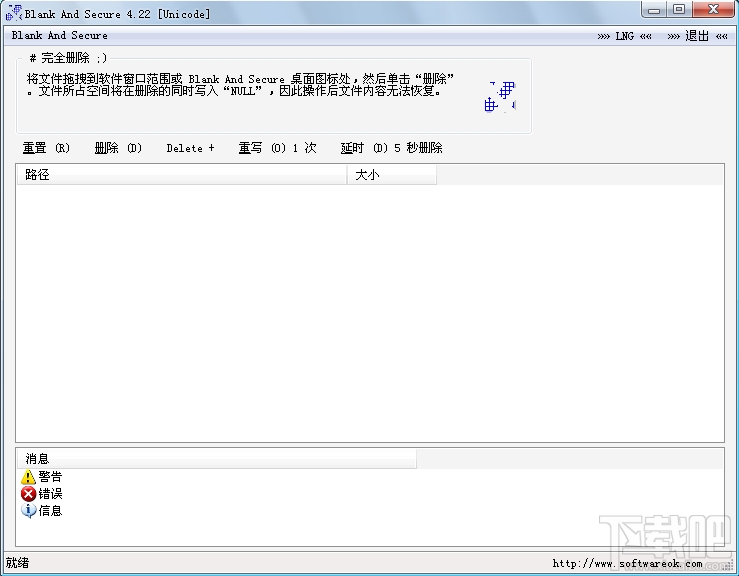Viewport: 739px width, 576px height.
Task: Click the 消息 column header
Action: 216,458
